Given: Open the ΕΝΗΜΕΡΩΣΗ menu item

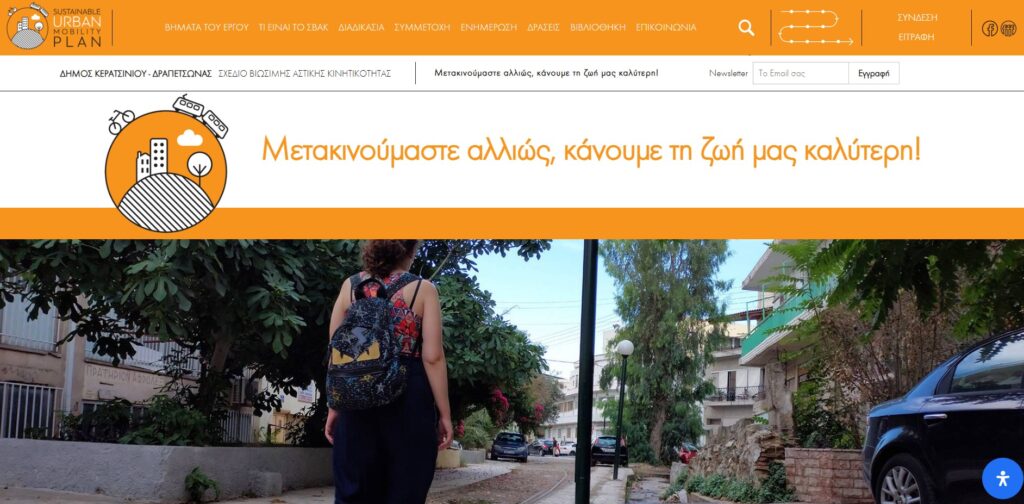Looking at the screenshot, I should (x=488, y=27).
